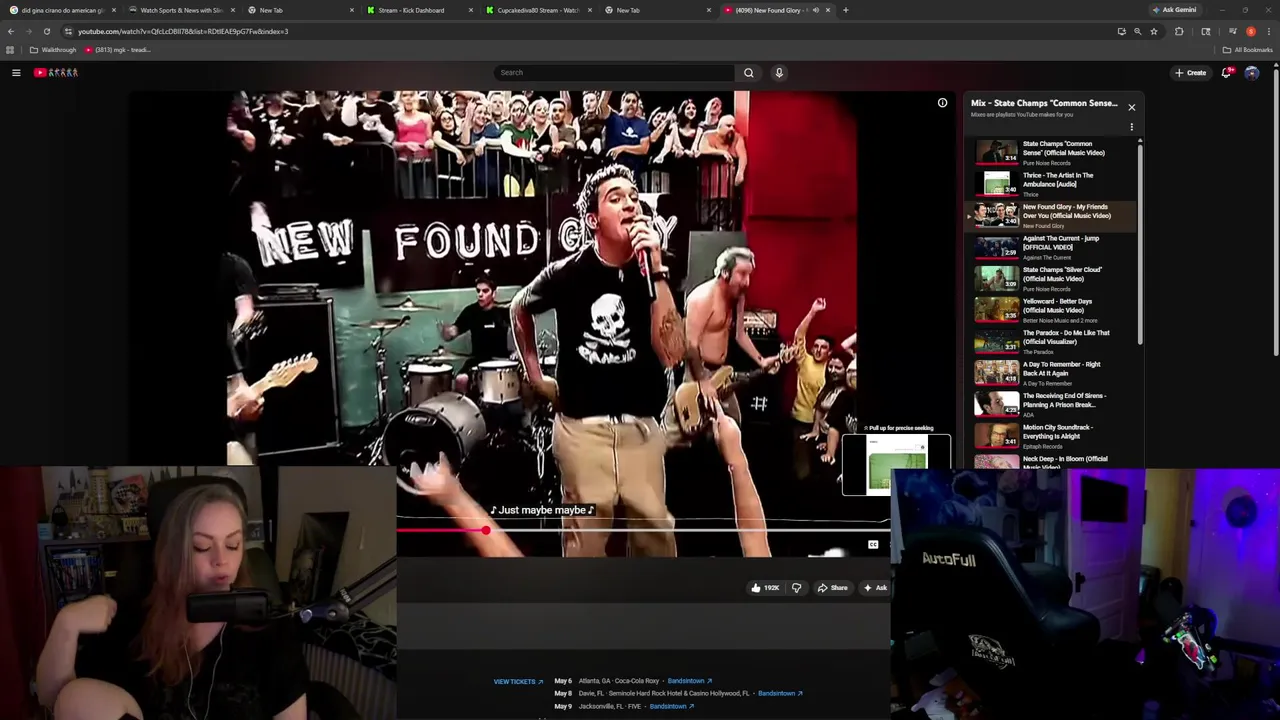Viewport: 1280px width, 720px height.
Task: Dislike the video with thumbs down
Action: [x=796, y=588]
